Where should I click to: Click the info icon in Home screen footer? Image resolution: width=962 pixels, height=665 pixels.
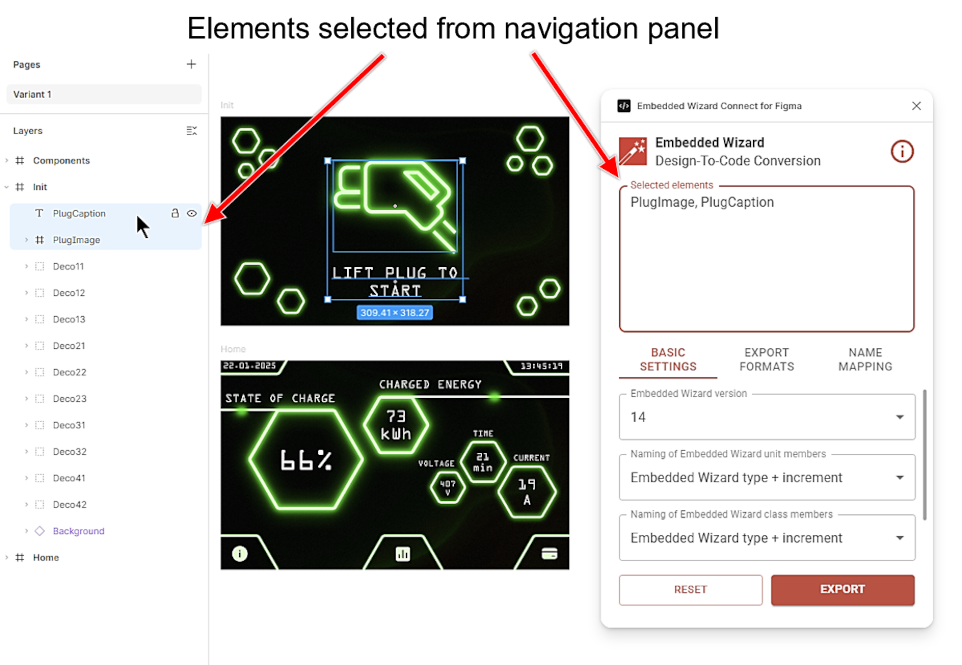tap(240, 553)
